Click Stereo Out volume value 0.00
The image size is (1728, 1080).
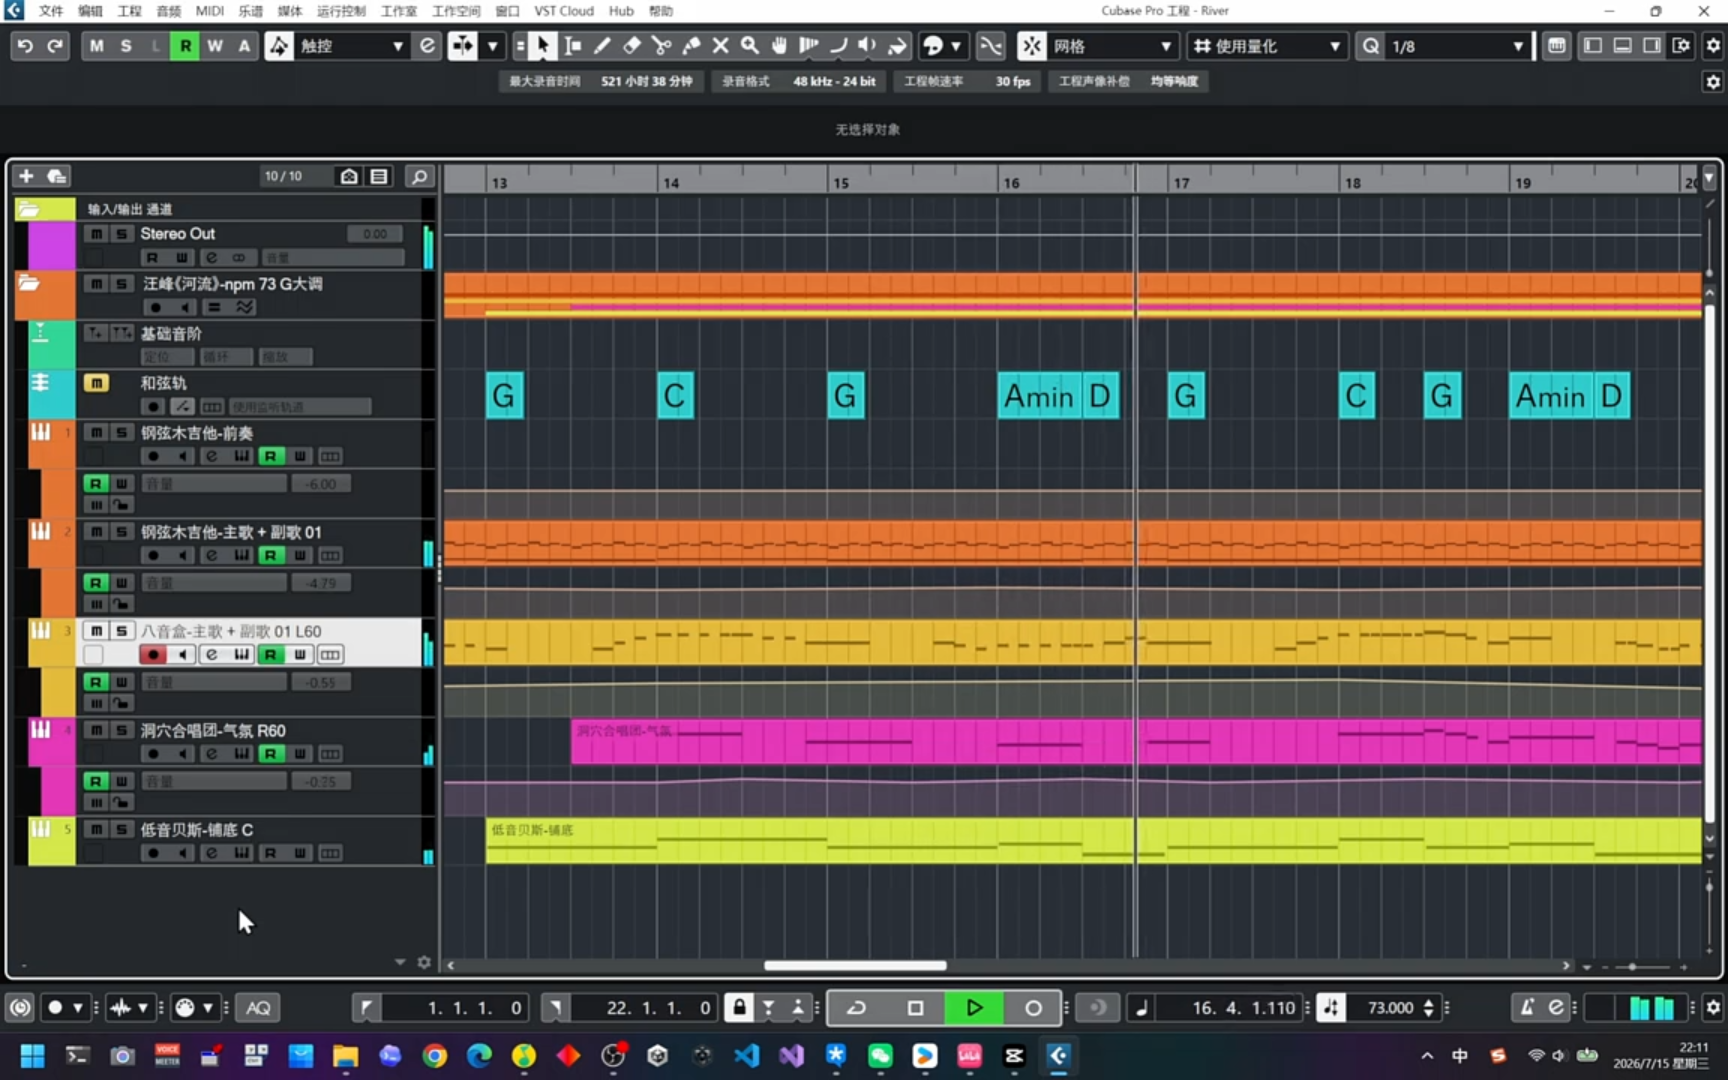tap(375, 234)
